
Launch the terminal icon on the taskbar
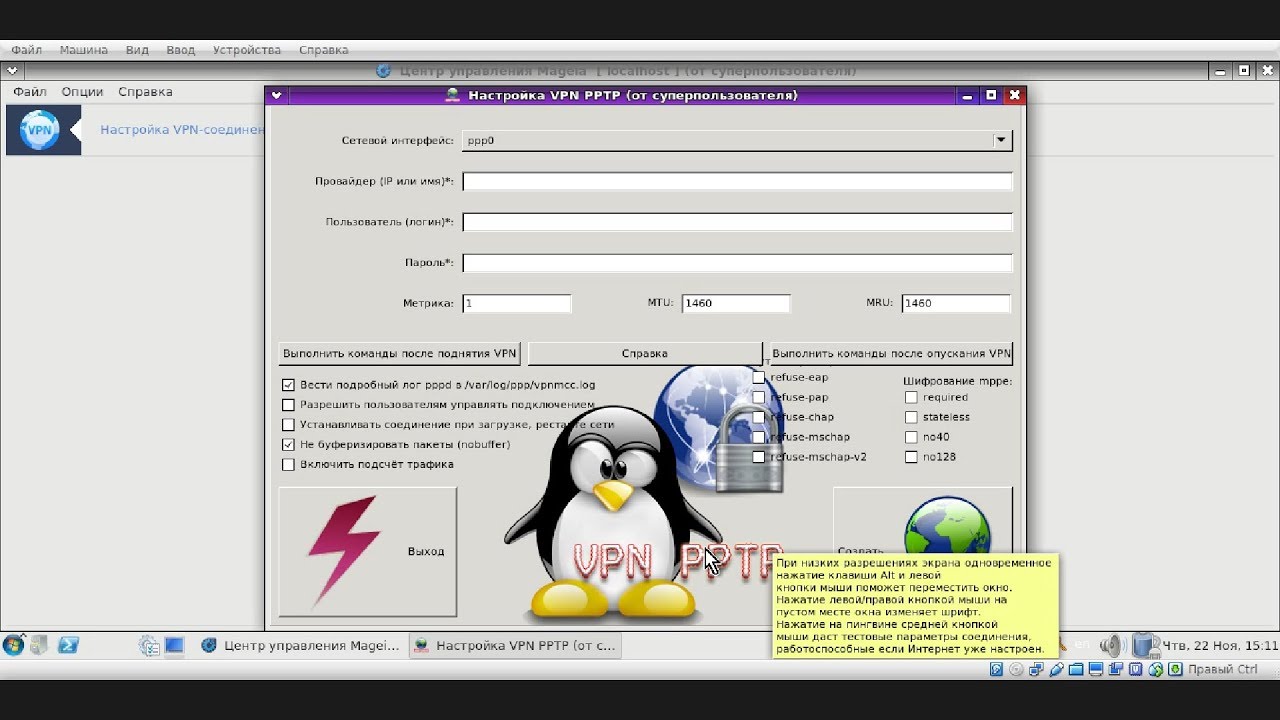[x=68, y=645]
